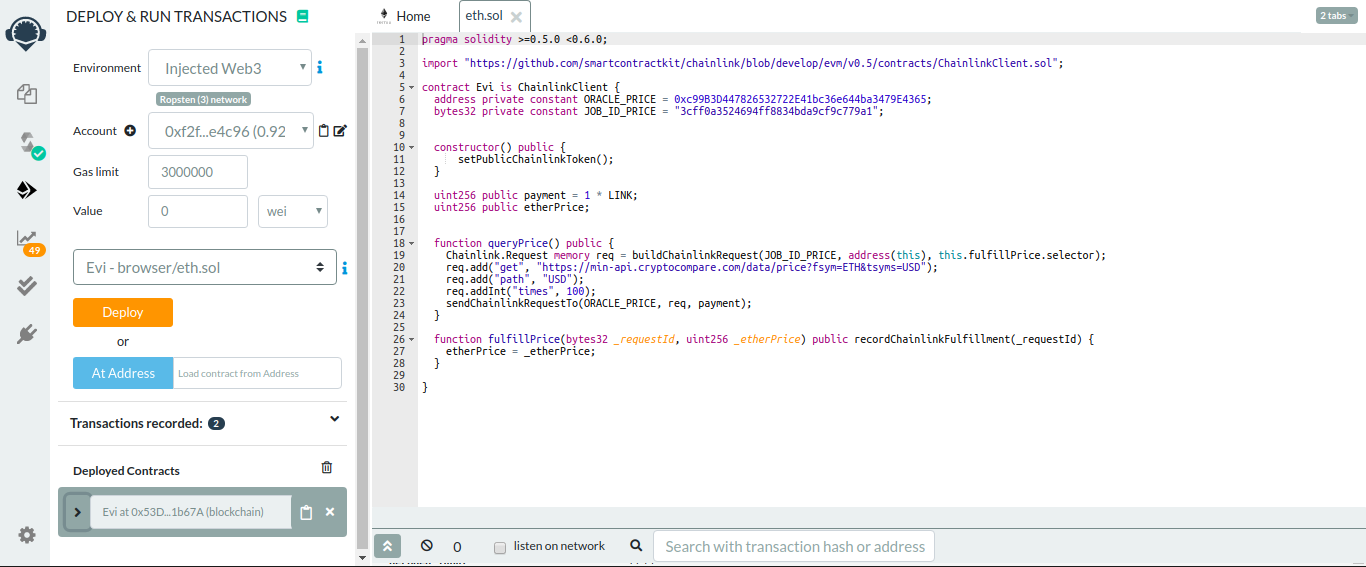Clear the console with the ban icon
The width and height of the screenshot is (1366, 567).
tap(427, 546)
